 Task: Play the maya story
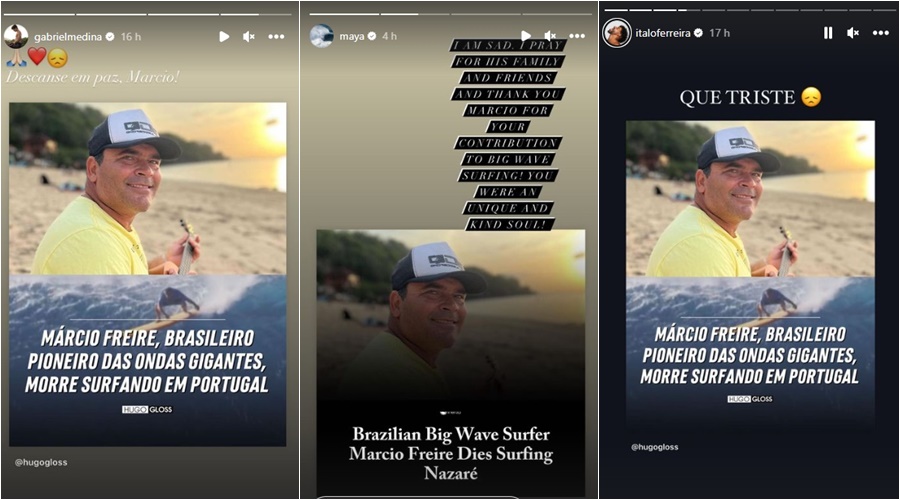coord(525,36)
